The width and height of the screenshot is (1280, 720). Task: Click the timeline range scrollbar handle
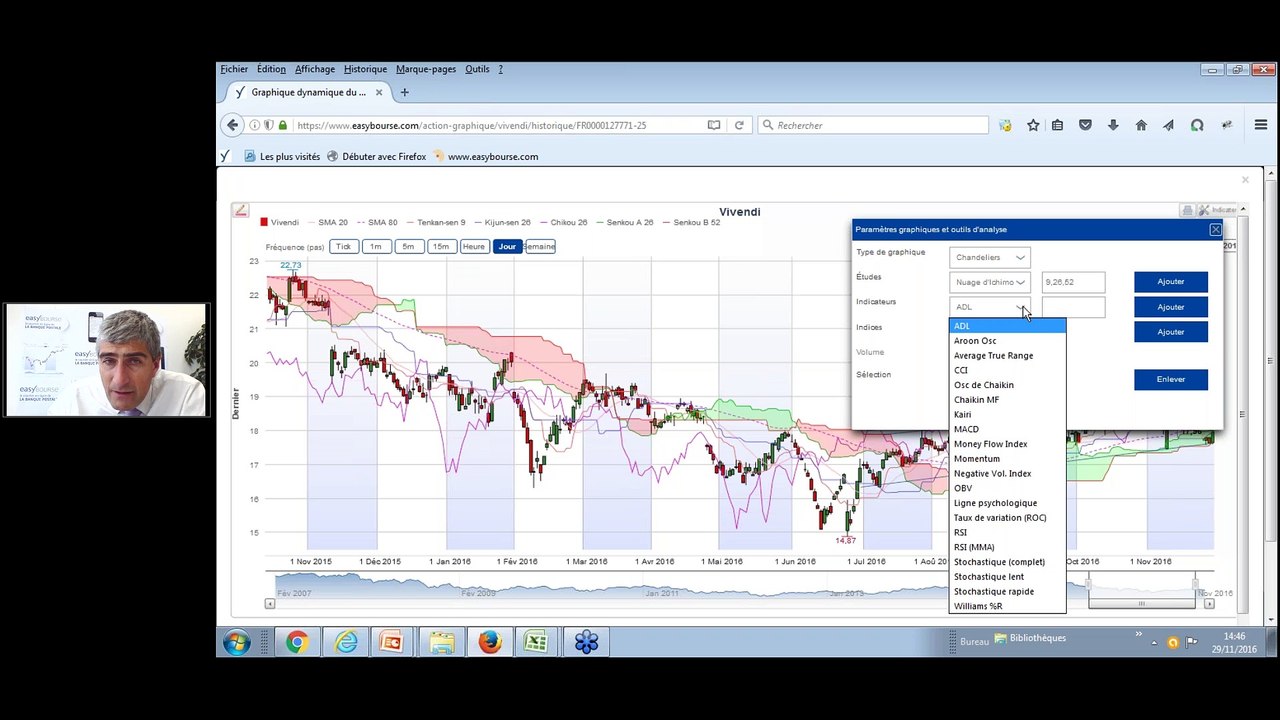pos(1141,603)
